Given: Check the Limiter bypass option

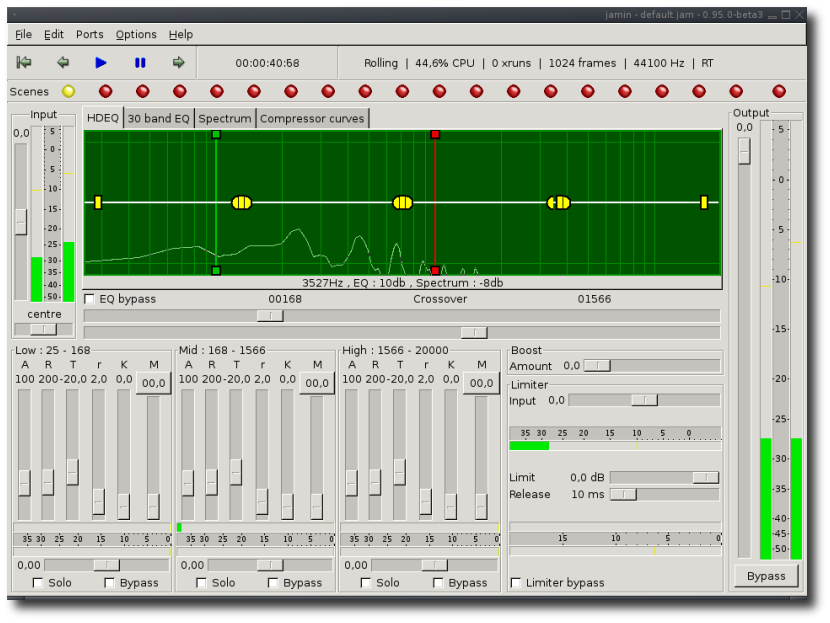Looking at the screenshot, I should tap(516, 582).
